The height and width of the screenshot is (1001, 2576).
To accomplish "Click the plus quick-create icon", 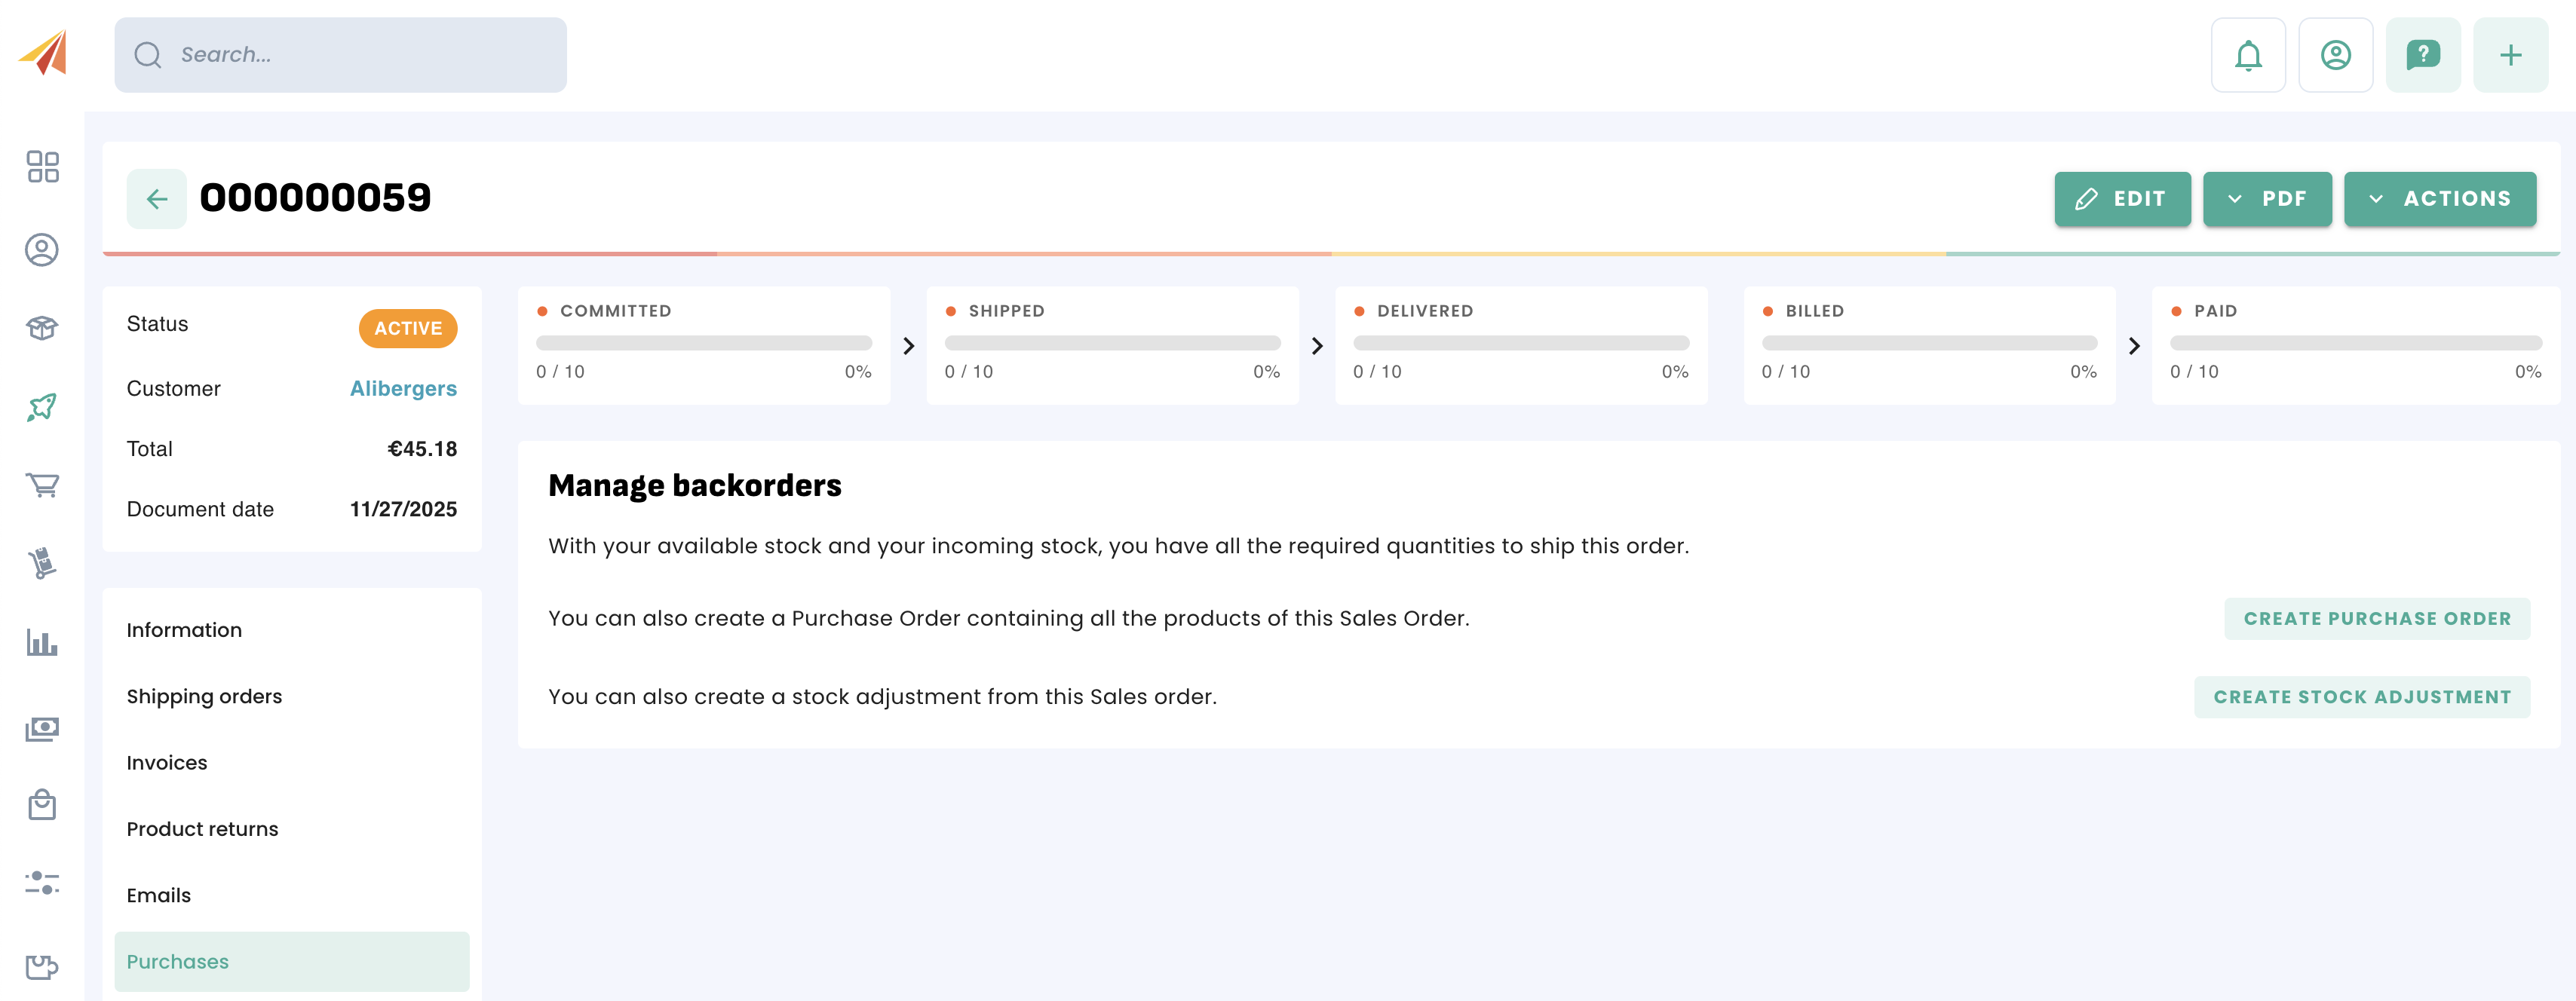I will pyautogui.click(x=2510, y=55).
